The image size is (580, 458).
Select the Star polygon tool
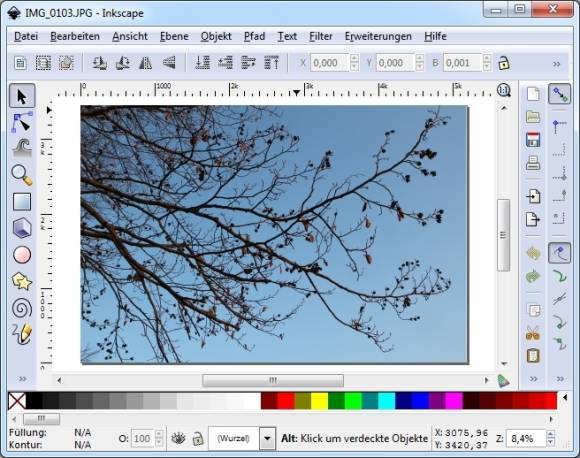point(22,282)
